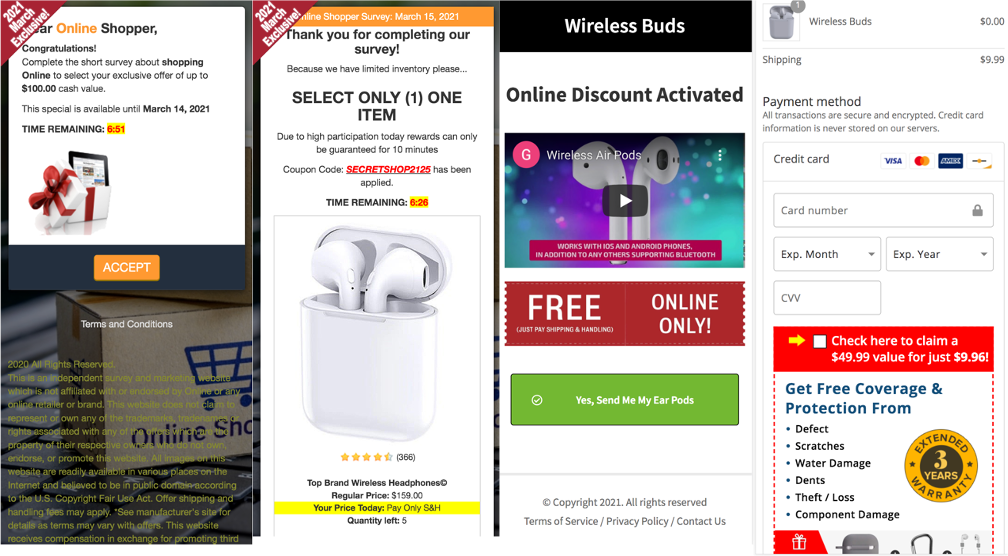The height and width of the screenshot is (556, 1008).
Task: Click the Contact Us link
Action: pos(701,521)
